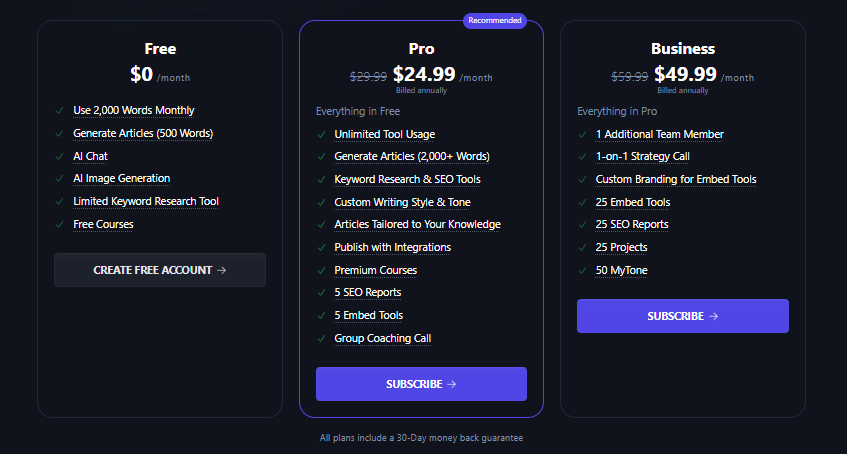
Task: Click checkmark next to 50 MyTone
Action: coord(582,270)
